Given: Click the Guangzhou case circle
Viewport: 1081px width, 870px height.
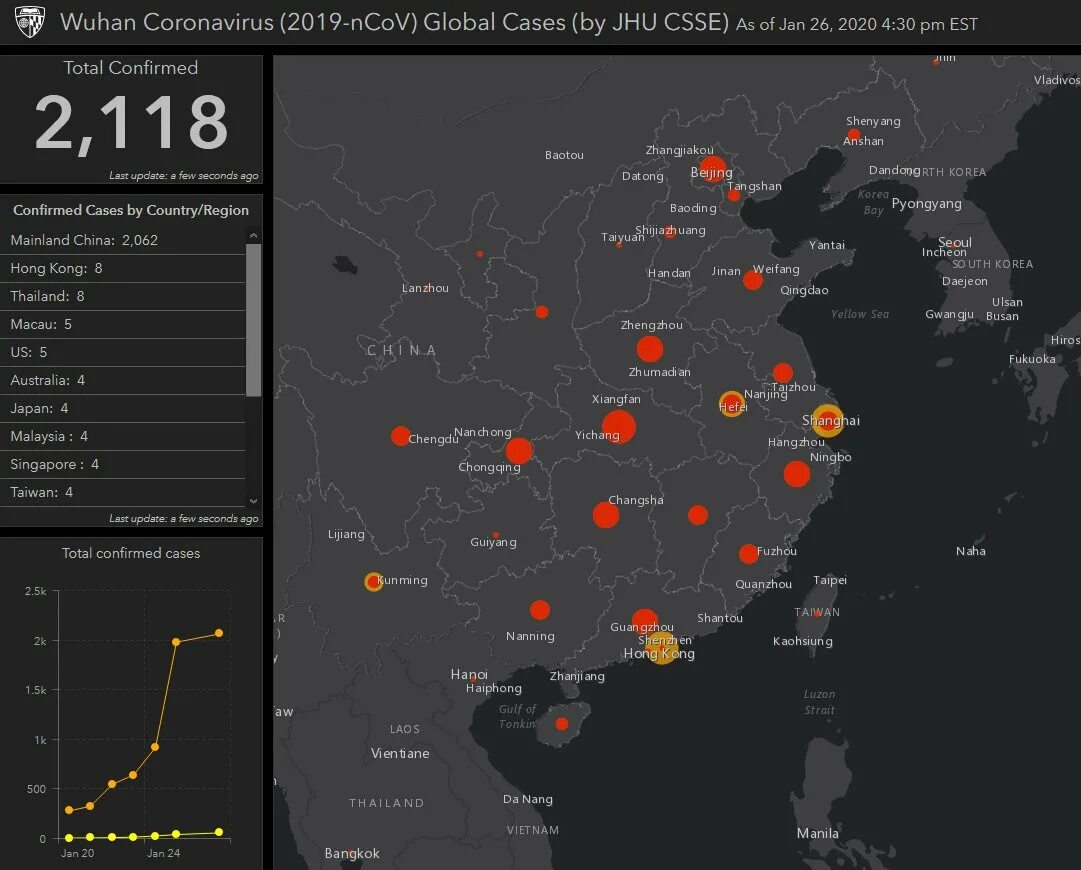Looking at the screenshot, I should click(x=645, y=621).
